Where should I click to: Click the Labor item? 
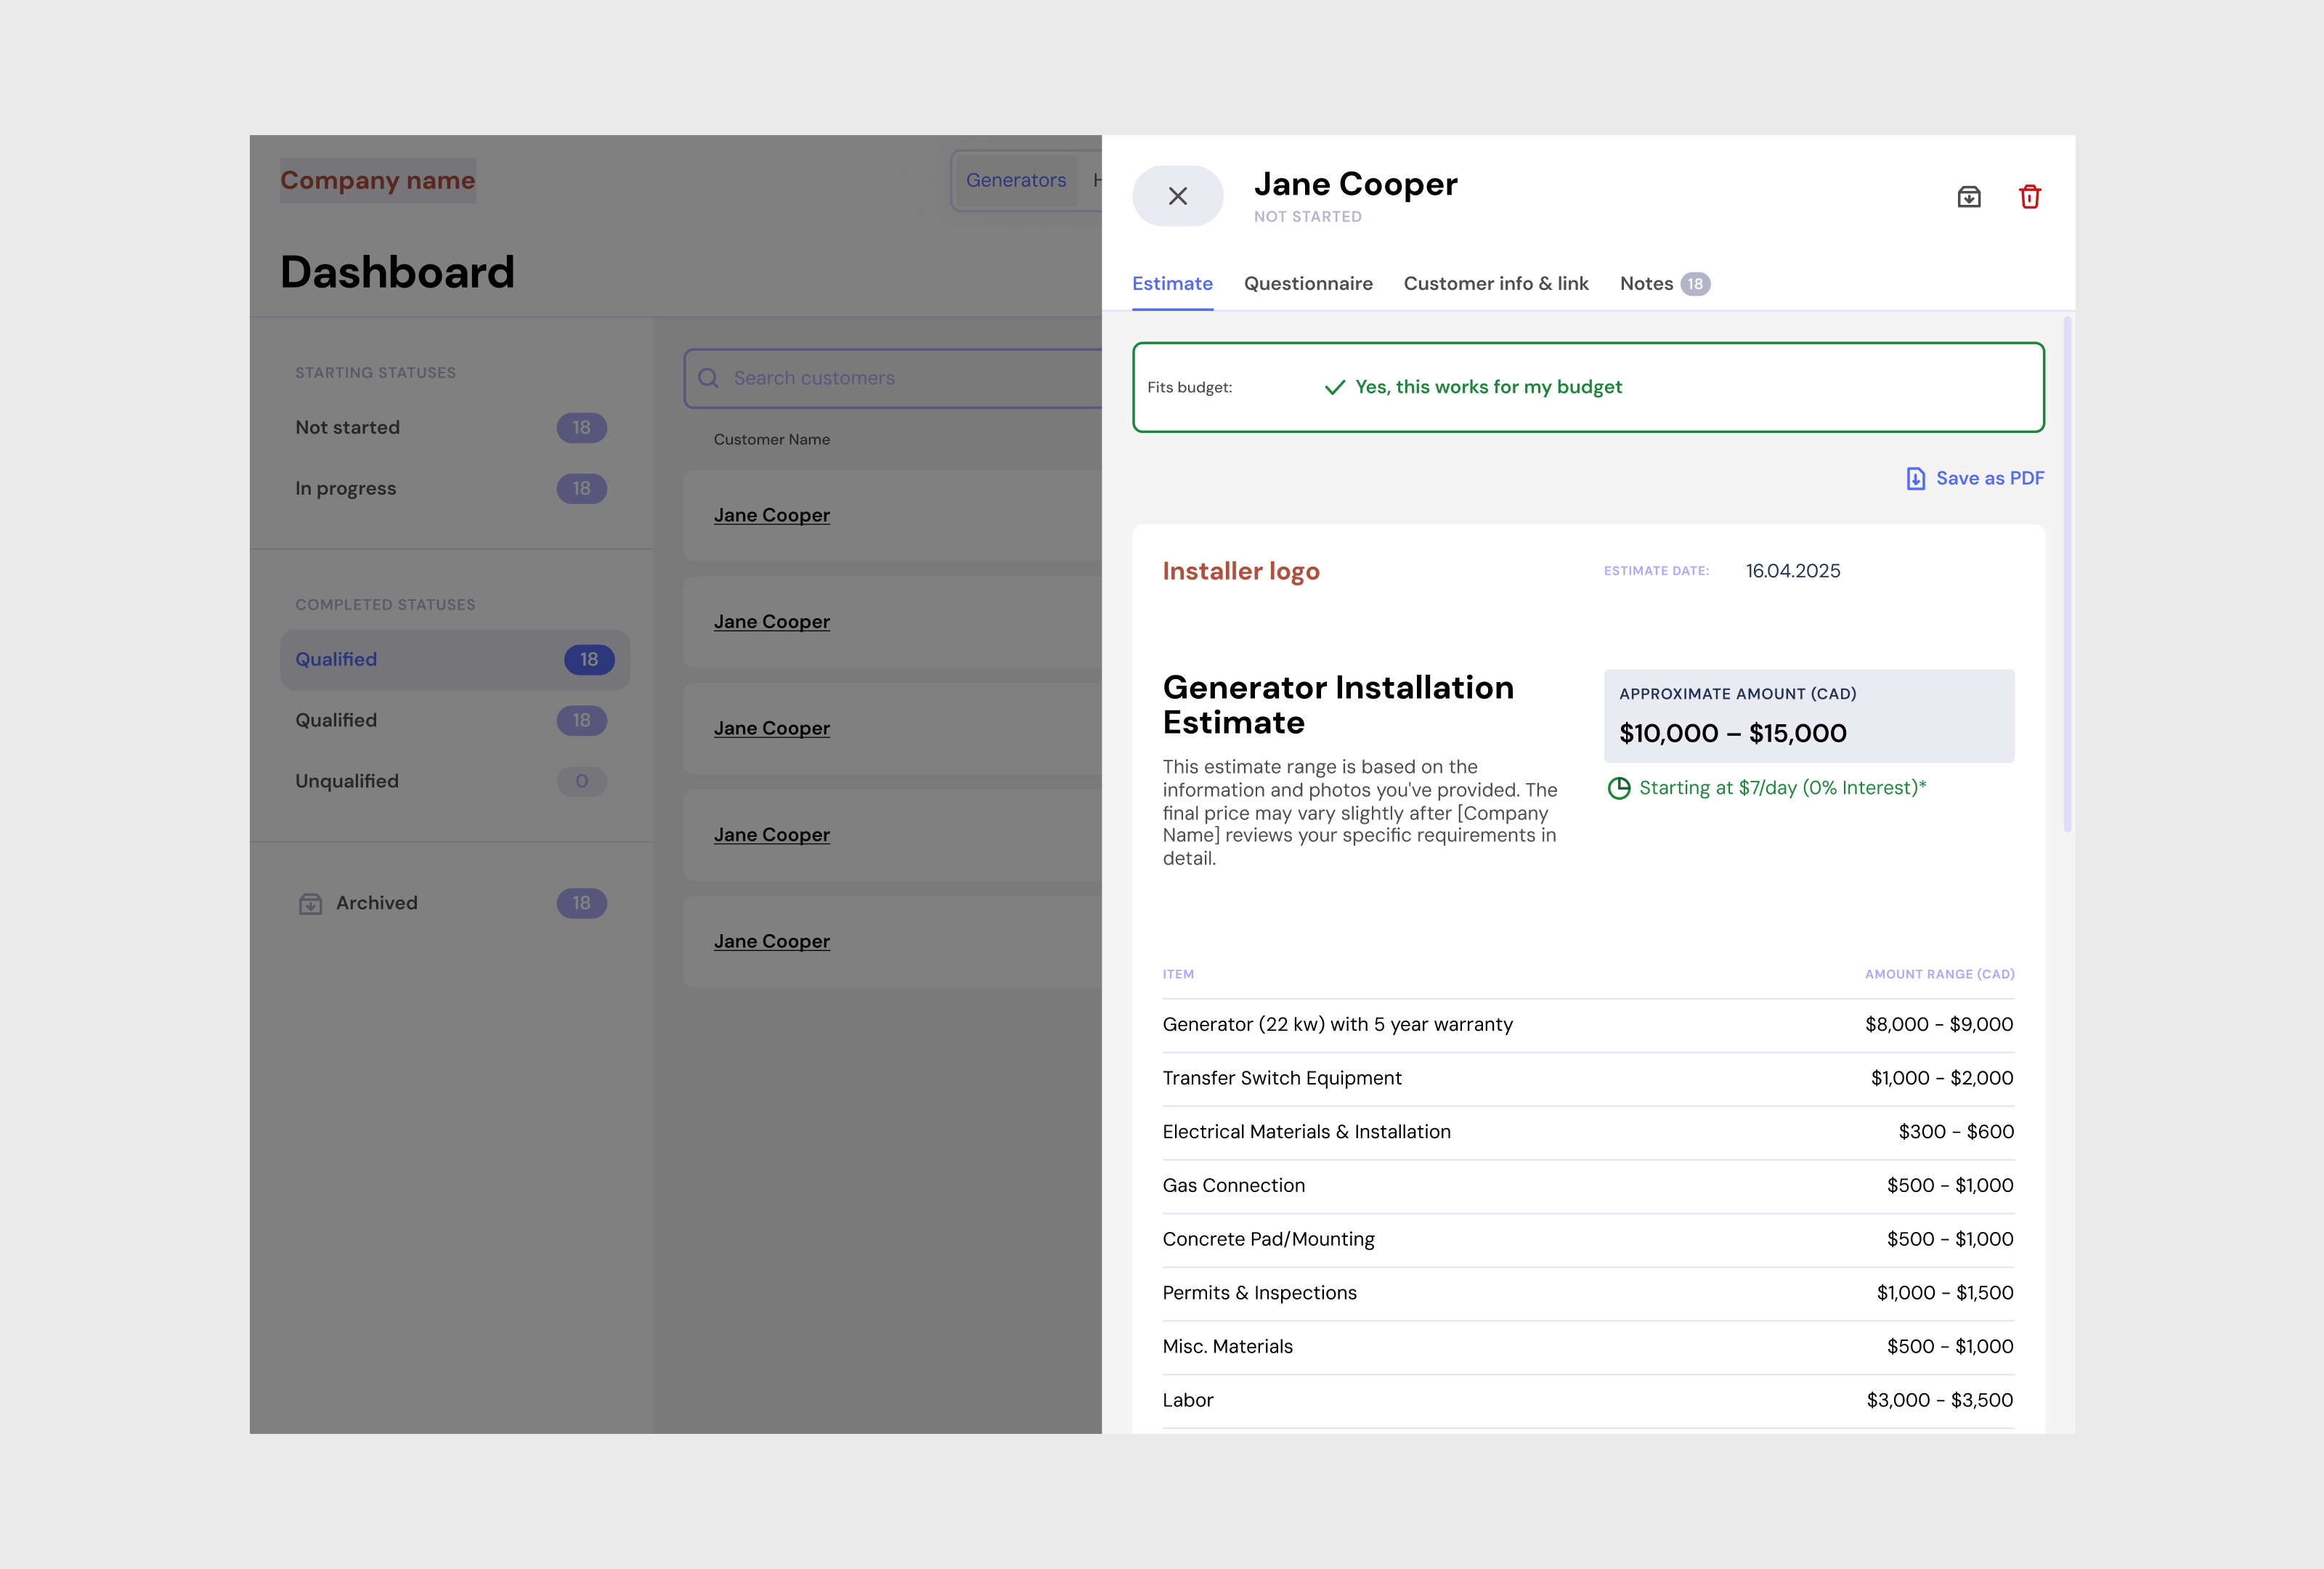click(x=1187, y=1401)
